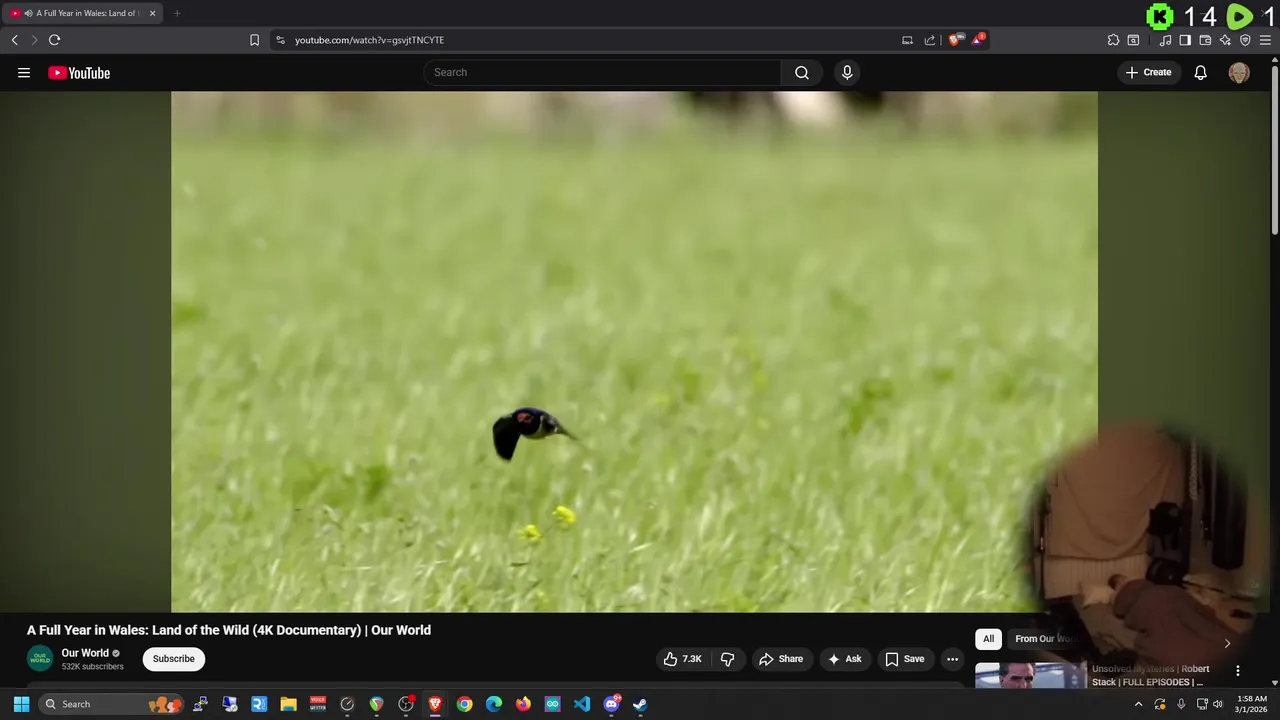Open Steam from the taskbar
The image size is (1280, 720).
(x=640, y=704)
